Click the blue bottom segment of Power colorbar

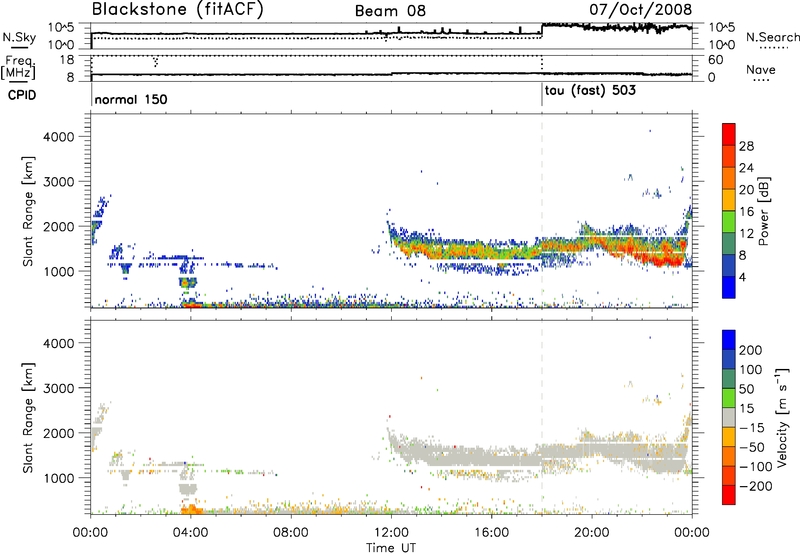(729, 287)
